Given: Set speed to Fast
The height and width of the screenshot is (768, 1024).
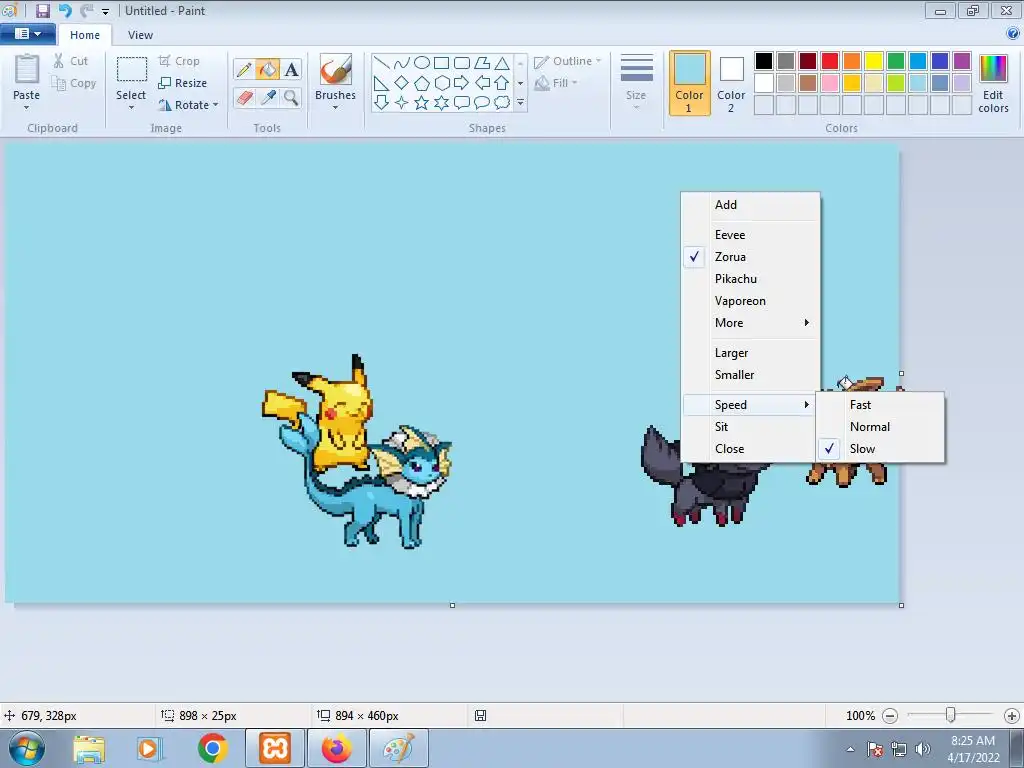Looking at the screenshot, I should click(880, 405).
